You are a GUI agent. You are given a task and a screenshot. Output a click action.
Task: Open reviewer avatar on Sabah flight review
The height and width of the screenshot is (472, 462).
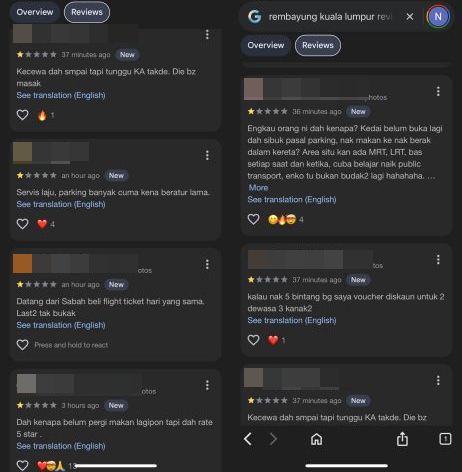(22, 264)
